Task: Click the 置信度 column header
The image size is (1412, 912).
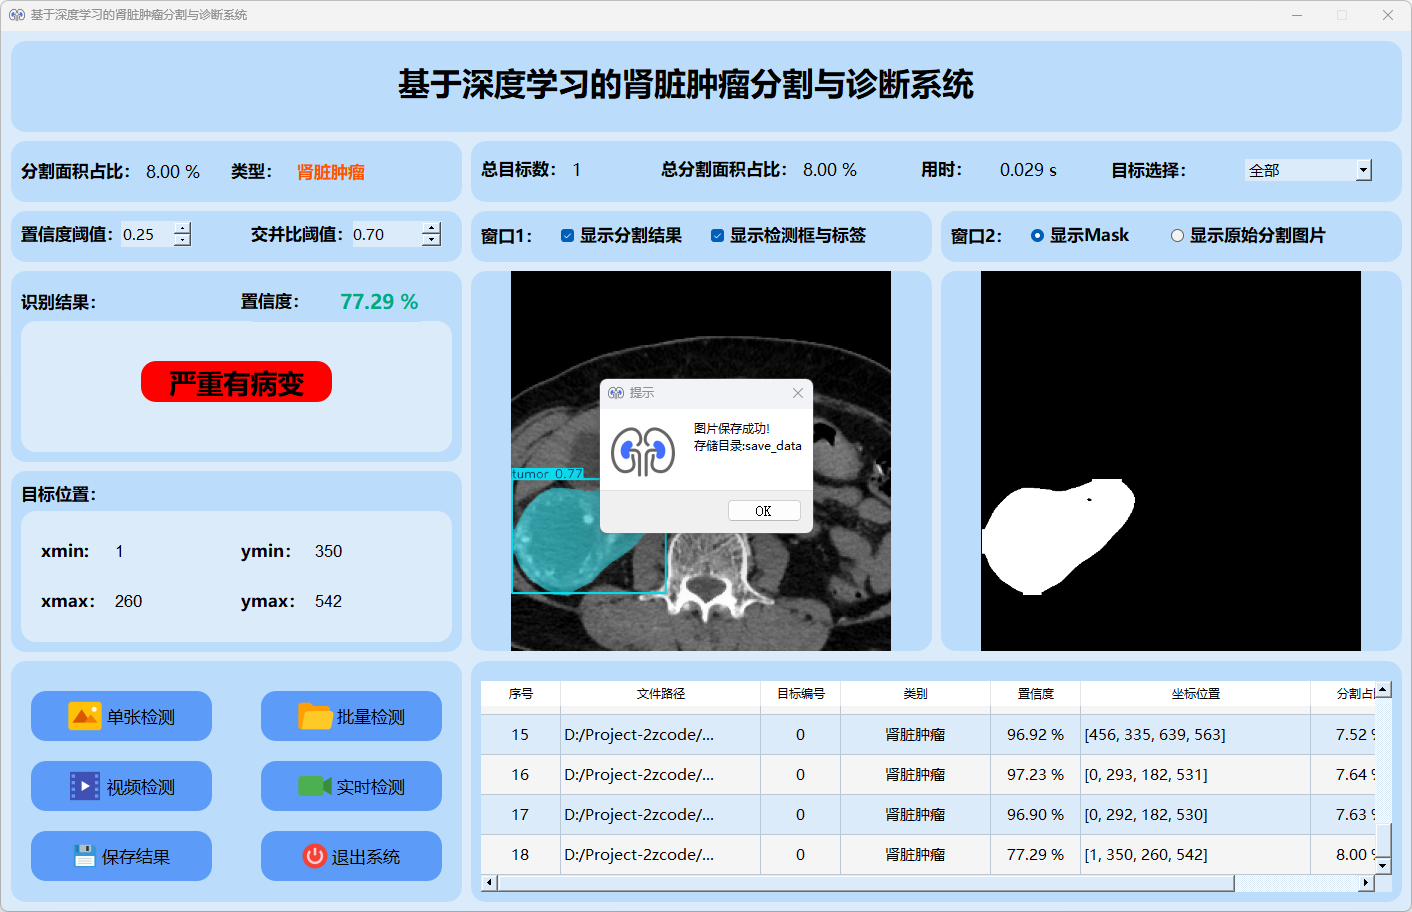Action: pyautogui.click(x=1035, y=694)
